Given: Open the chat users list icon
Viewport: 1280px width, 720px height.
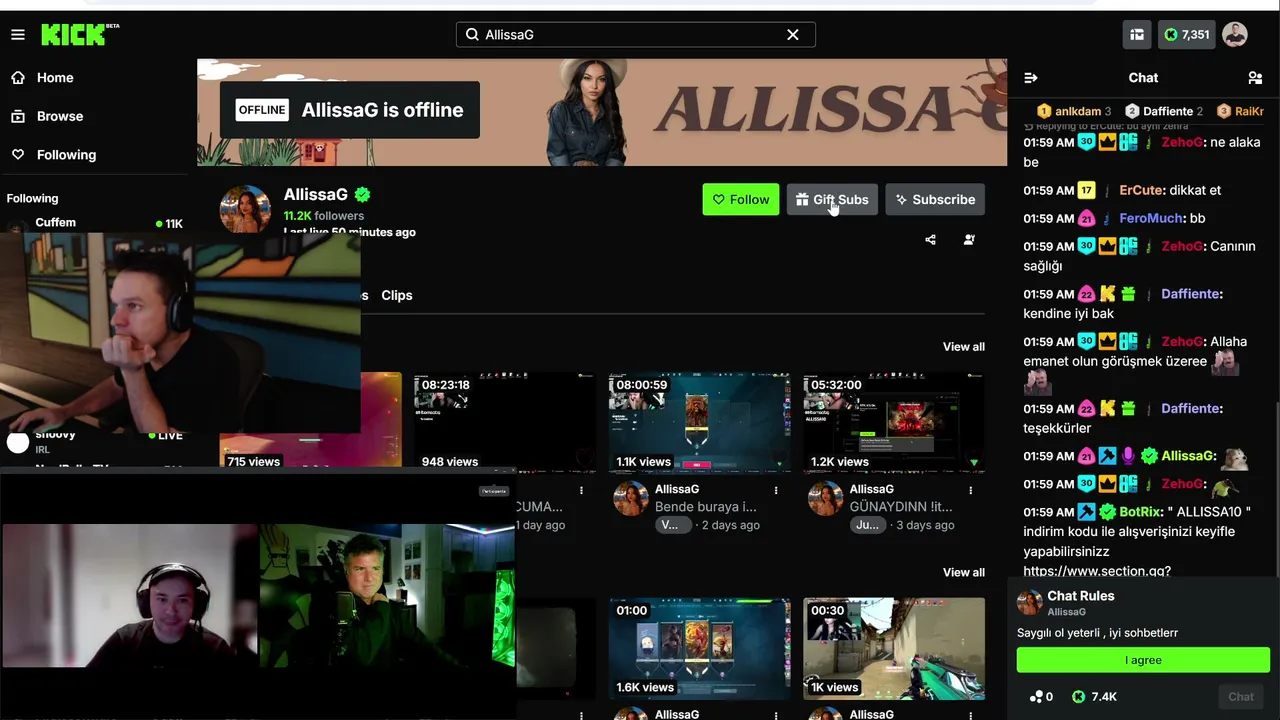Looking at the screenshot, I should [1255, 78].
